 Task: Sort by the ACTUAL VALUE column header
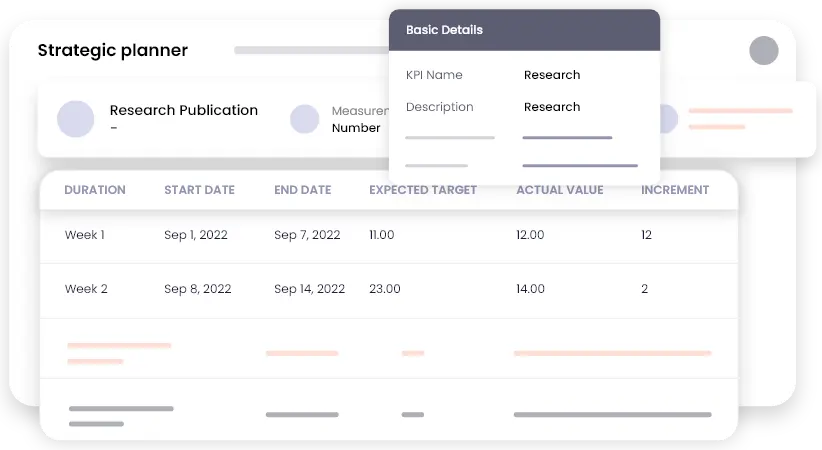point(560,190)
